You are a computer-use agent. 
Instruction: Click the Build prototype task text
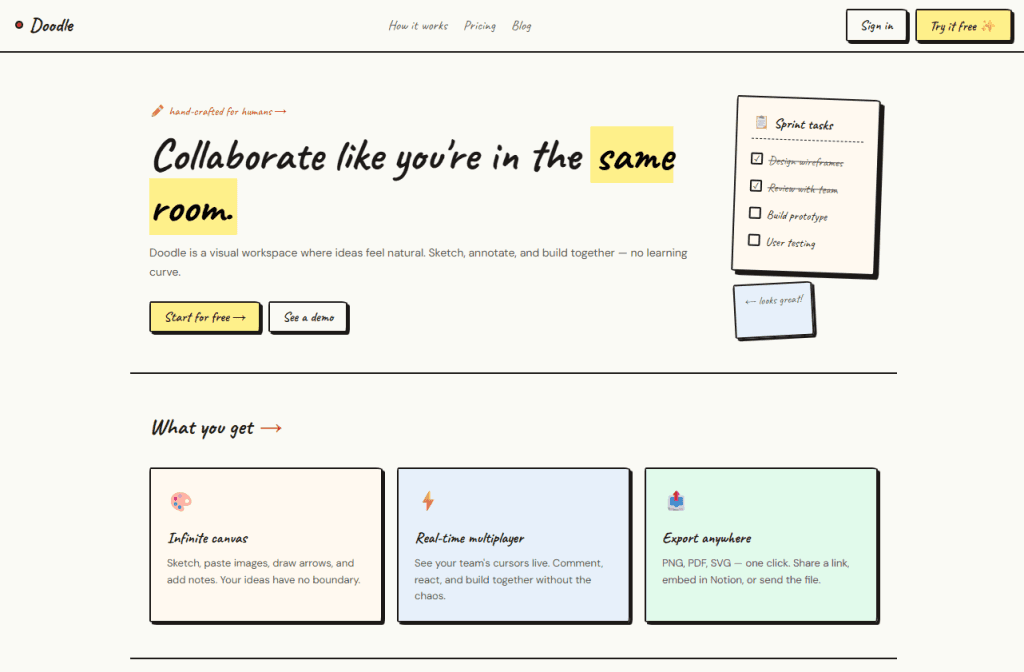pyautogui.click(x=797, y=216)
